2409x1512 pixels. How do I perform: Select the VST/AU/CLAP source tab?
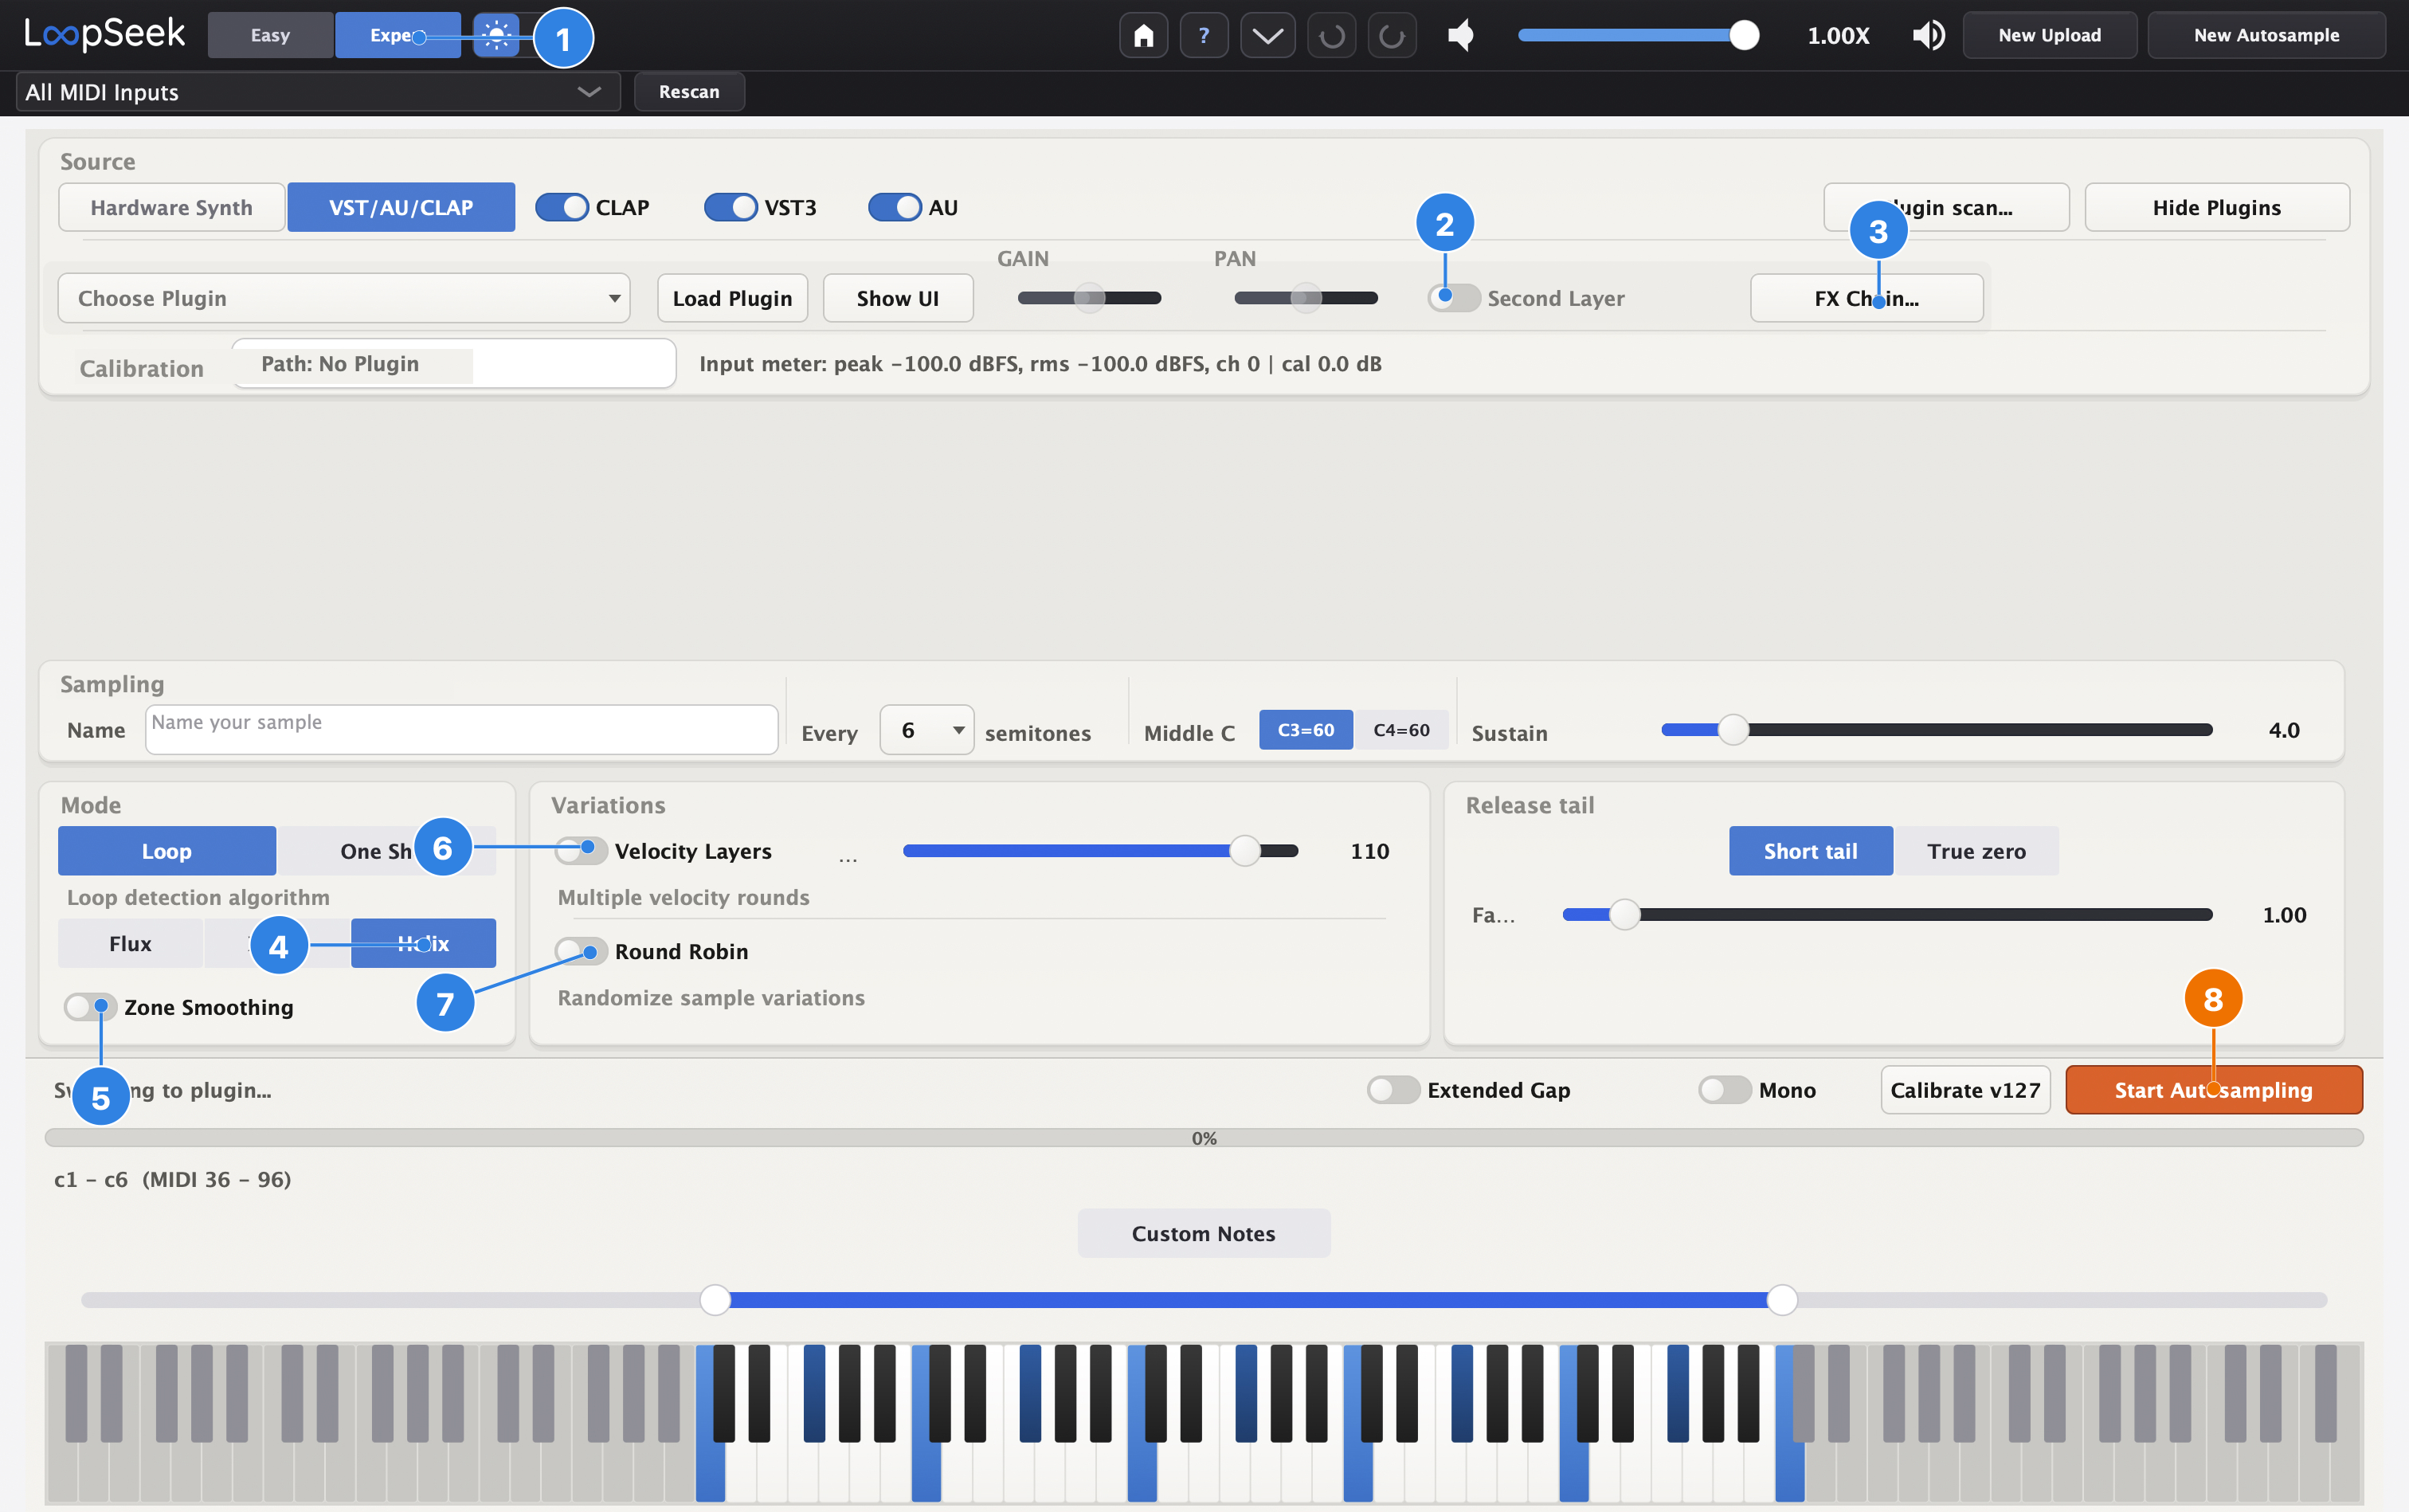coord(401,207)
